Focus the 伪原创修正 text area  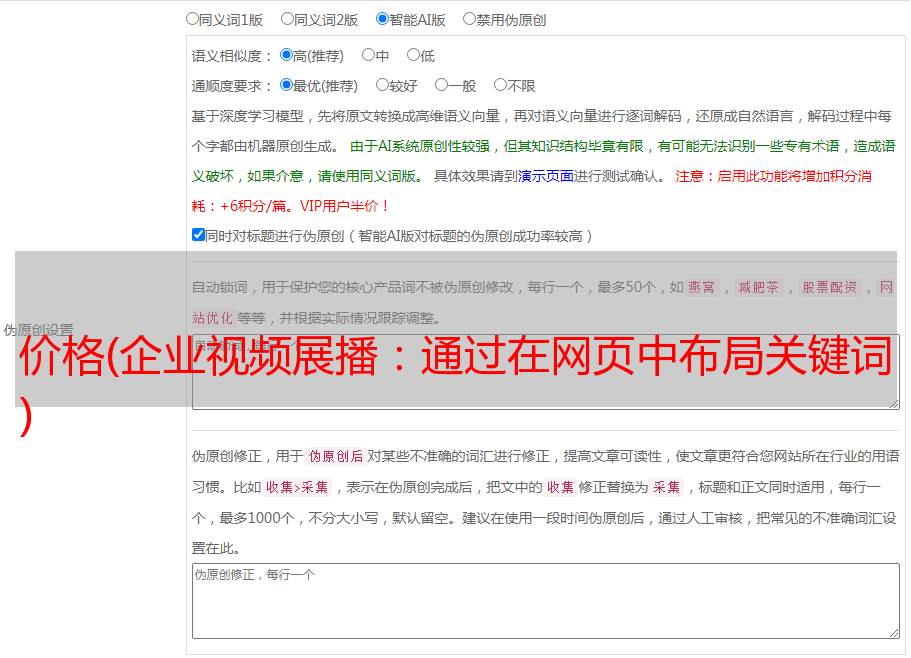coord(545,600)
